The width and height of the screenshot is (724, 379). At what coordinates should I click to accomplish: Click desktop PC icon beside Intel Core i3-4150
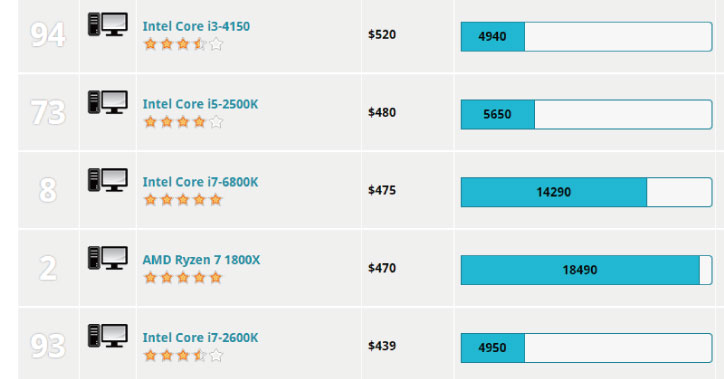point(108,24)
